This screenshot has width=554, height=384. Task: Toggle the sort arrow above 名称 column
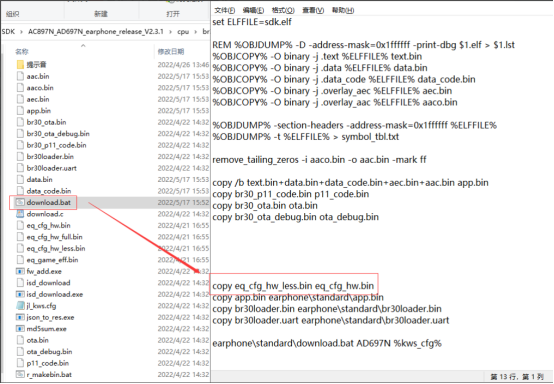coord(83,46)
